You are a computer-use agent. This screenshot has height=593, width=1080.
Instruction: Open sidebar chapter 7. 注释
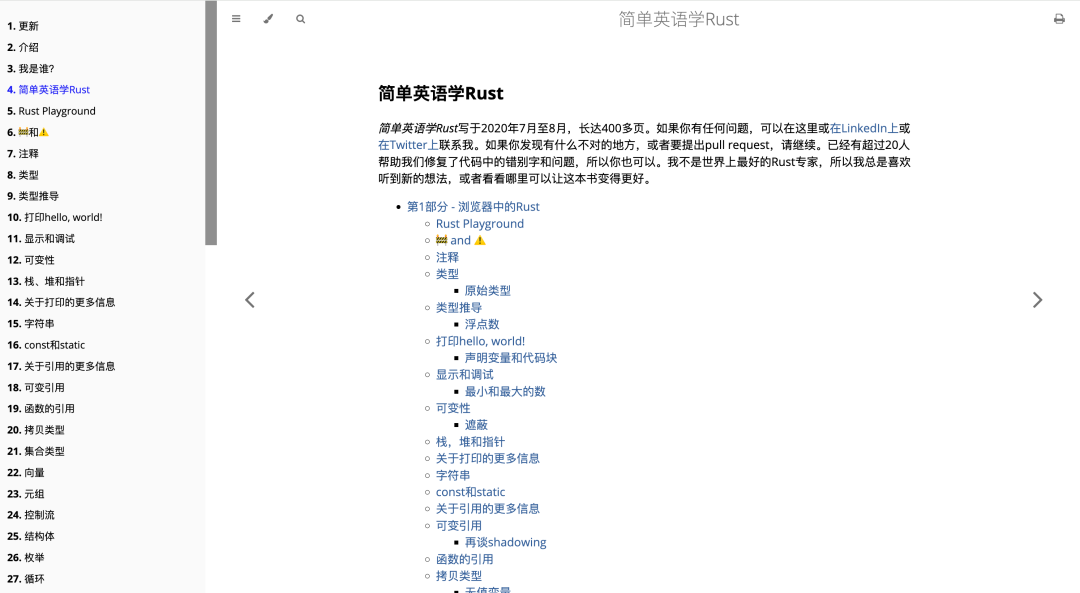click(23, 154)
